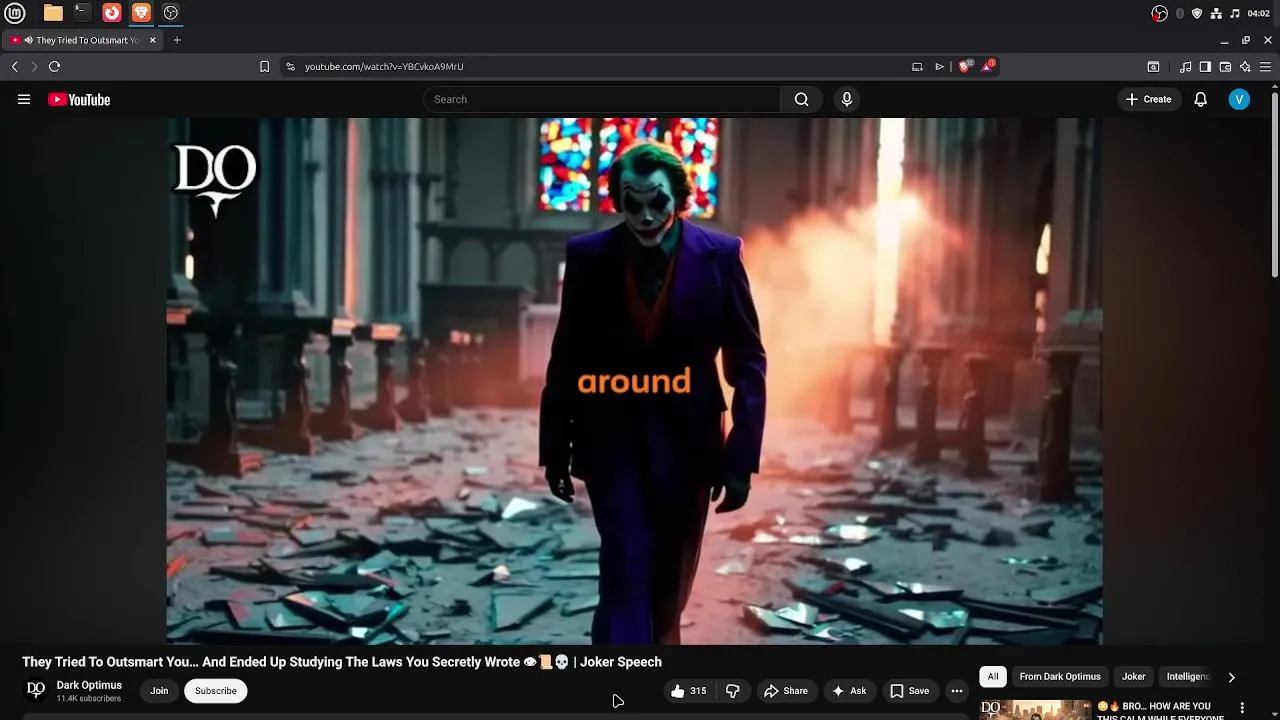1280x720 pixels.
Task: Open the Share dialog
Action: point(786,691)
